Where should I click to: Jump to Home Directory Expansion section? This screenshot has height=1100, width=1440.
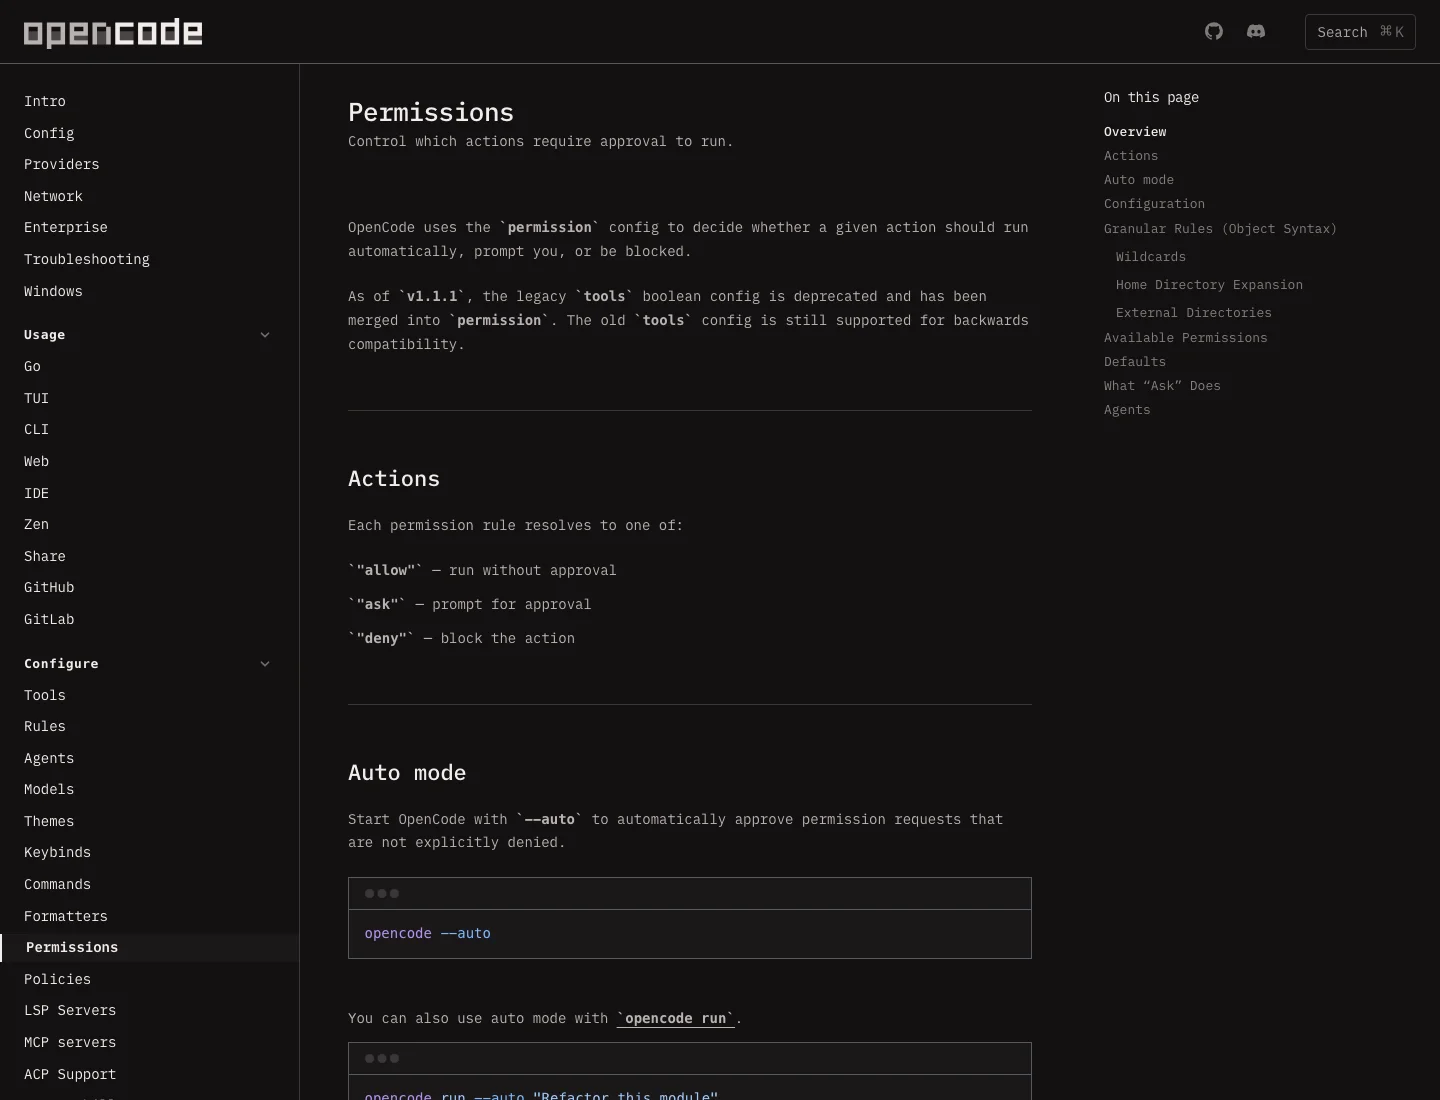pyautogui.click(x=1209, y=284)
